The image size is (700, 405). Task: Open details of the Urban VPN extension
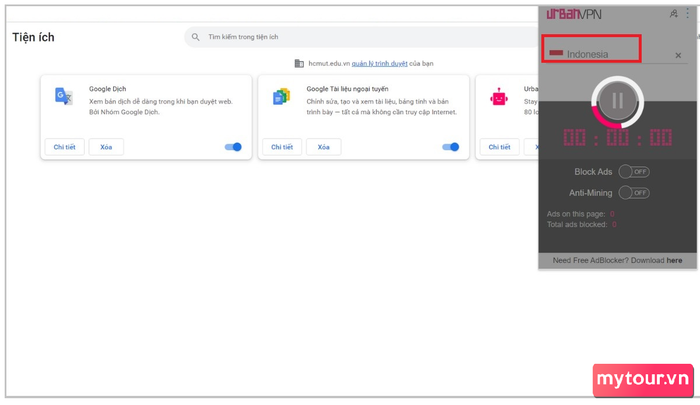pyautogui.click(x=500, y=147)
